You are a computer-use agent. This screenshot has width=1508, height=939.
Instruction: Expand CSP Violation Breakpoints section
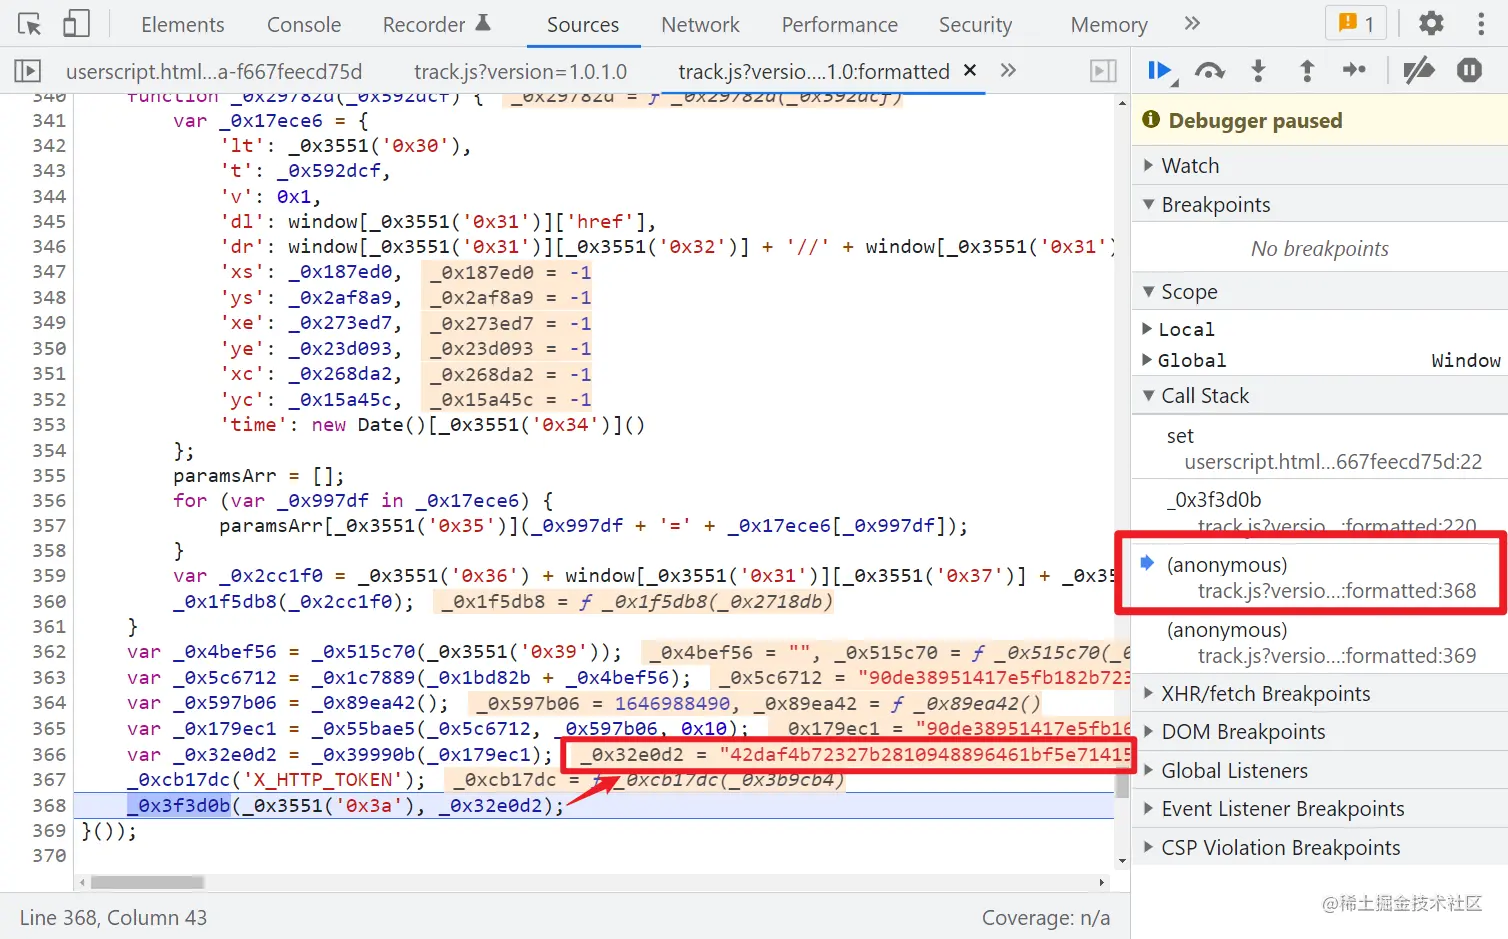[1320, 847]
